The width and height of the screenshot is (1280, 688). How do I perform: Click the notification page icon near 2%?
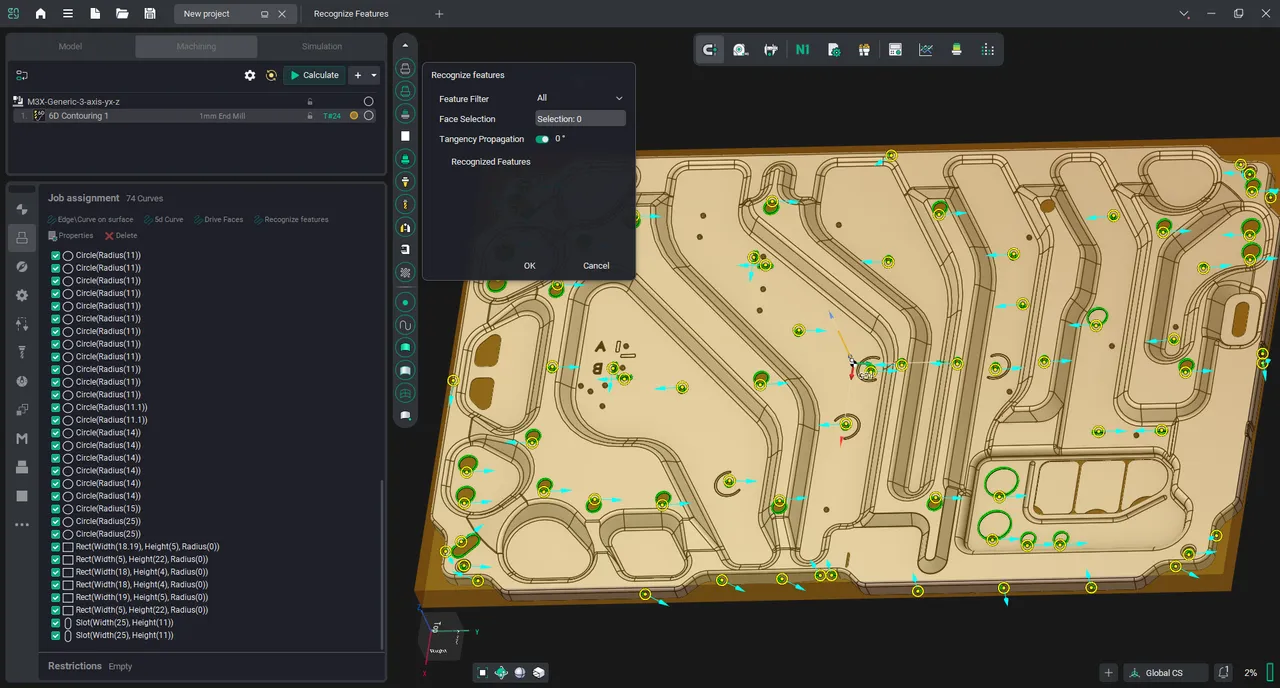click(1224, 673)
